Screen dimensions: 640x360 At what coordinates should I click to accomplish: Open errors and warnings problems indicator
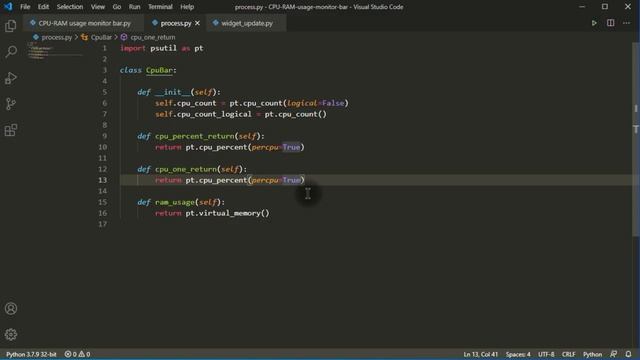77,354
